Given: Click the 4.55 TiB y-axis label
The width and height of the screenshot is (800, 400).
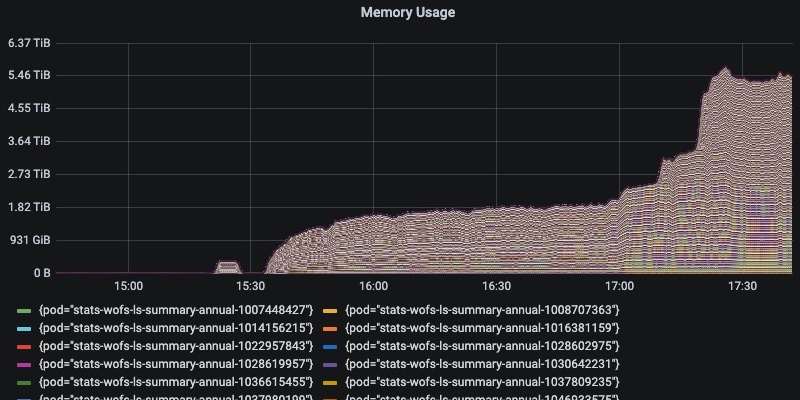Looking at the screenshot, I should (29, 108).
